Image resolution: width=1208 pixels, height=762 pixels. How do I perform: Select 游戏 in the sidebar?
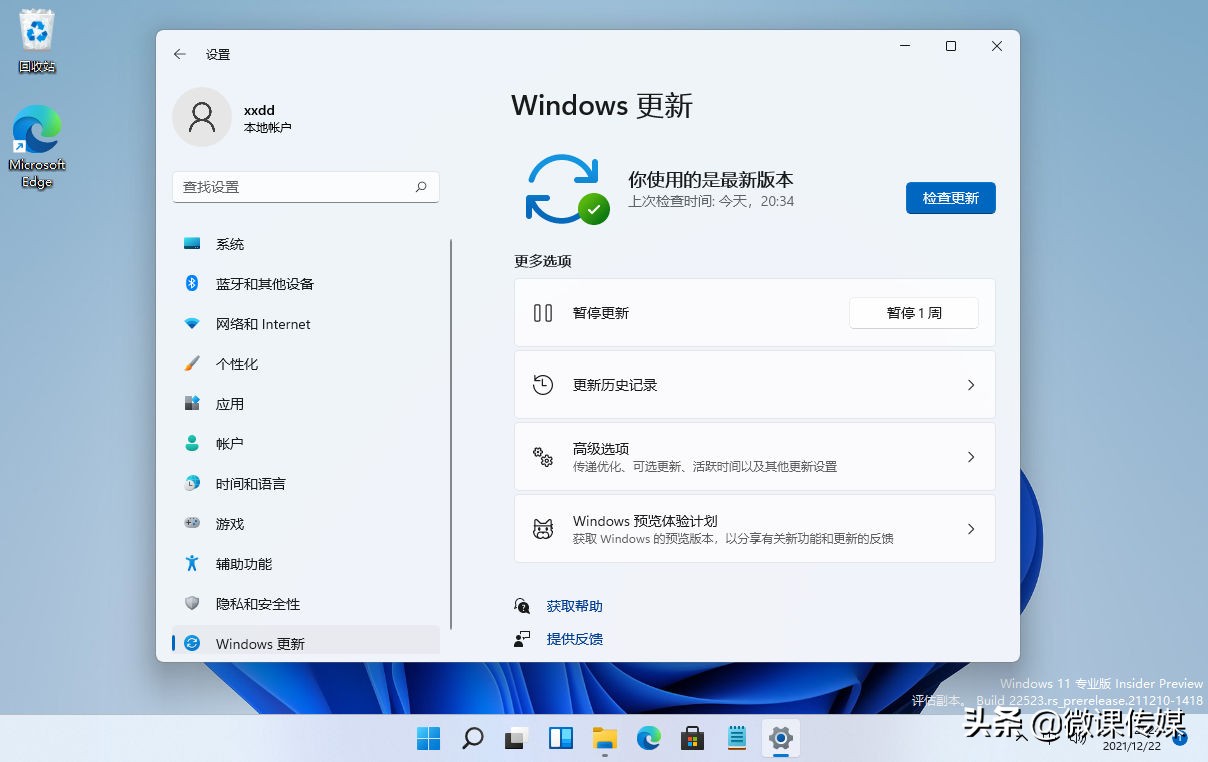(x=306, y=524)
